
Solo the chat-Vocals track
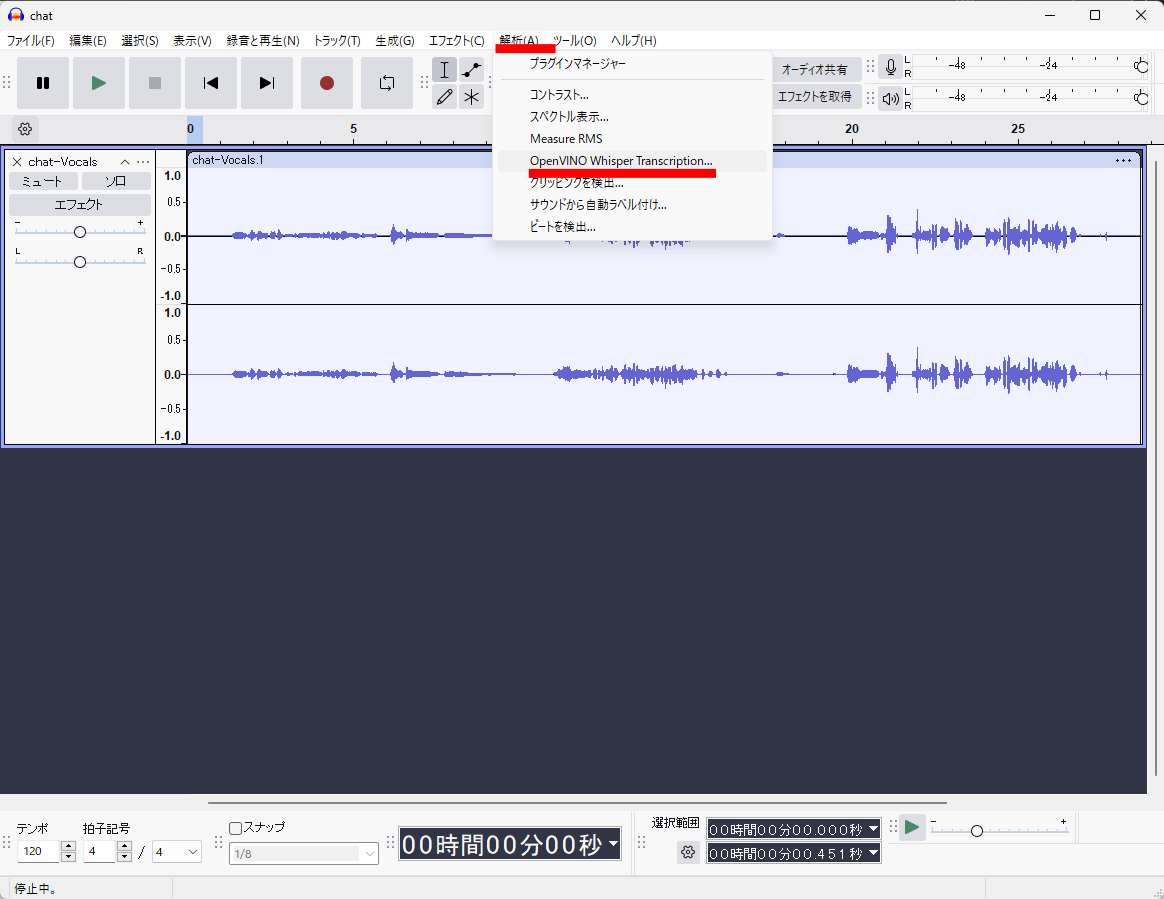(116, 181)
